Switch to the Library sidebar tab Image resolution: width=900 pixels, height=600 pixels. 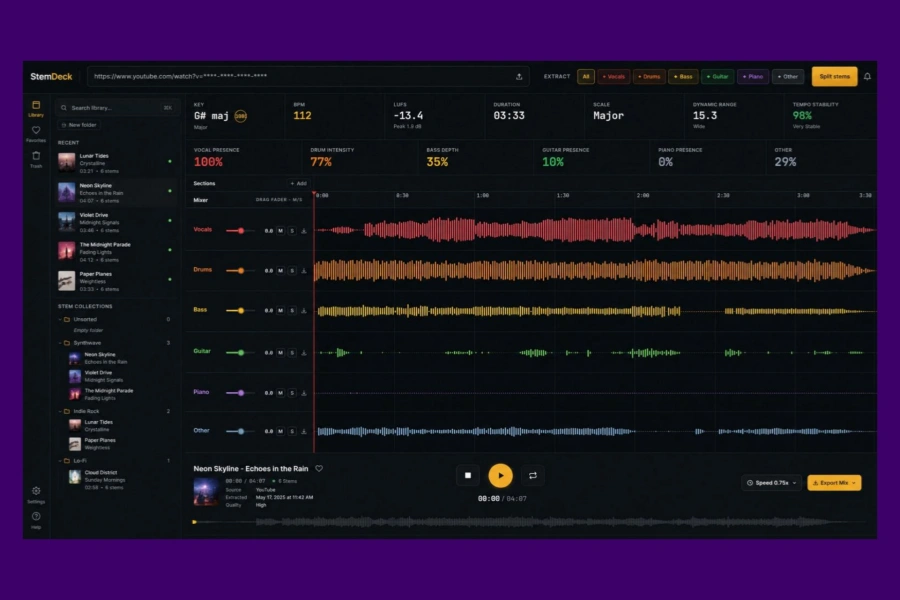(36, 108)
